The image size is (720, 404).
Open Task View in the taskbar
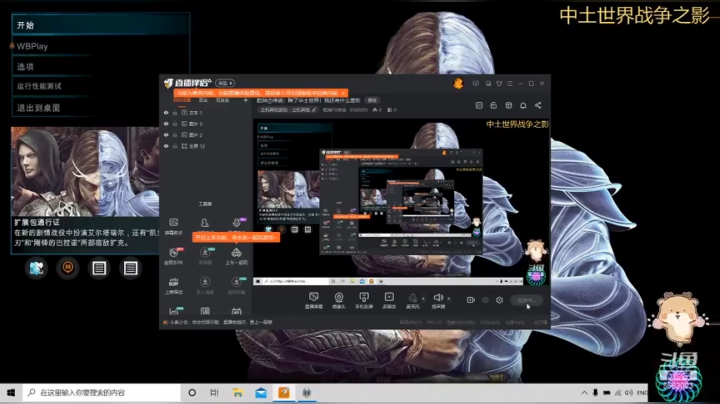pos(214,393)
